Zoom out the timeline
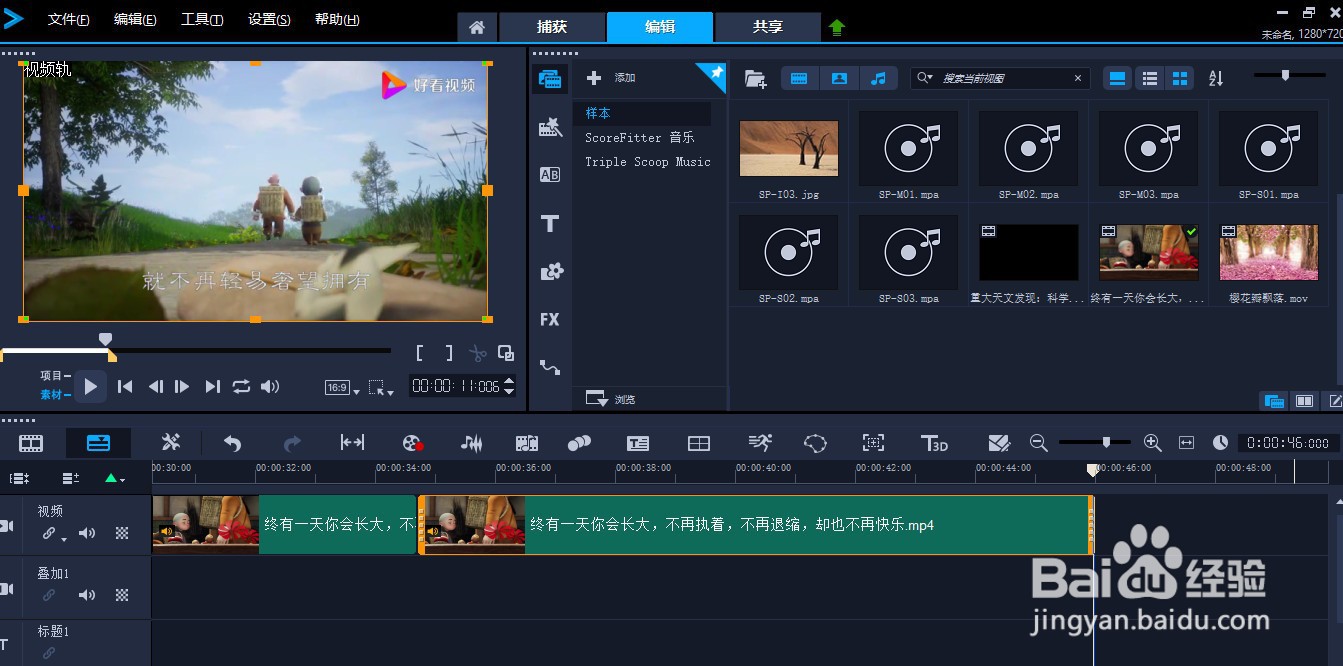 click(x=1039, y=442)
